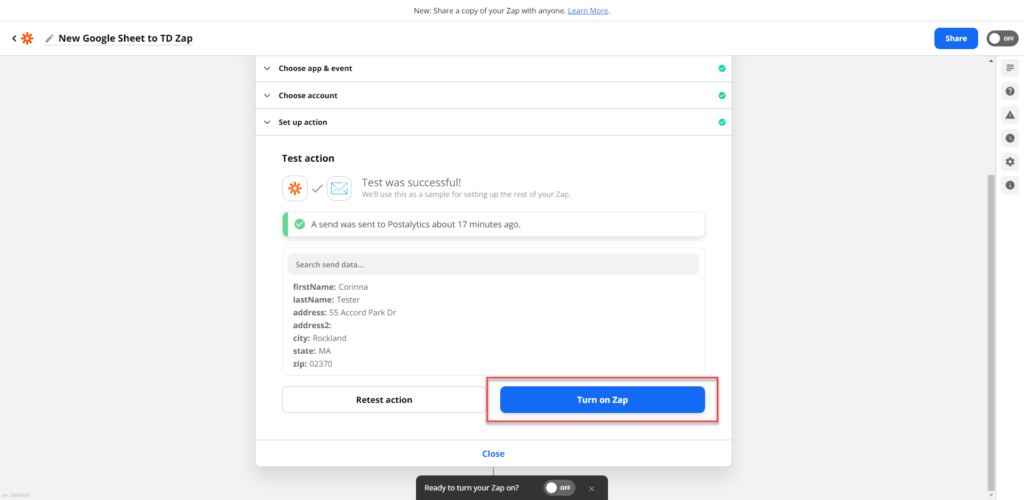Click the state: MA row
Image resolution: width=1024 pixels, height=500 pixels.
click(312, 351)
